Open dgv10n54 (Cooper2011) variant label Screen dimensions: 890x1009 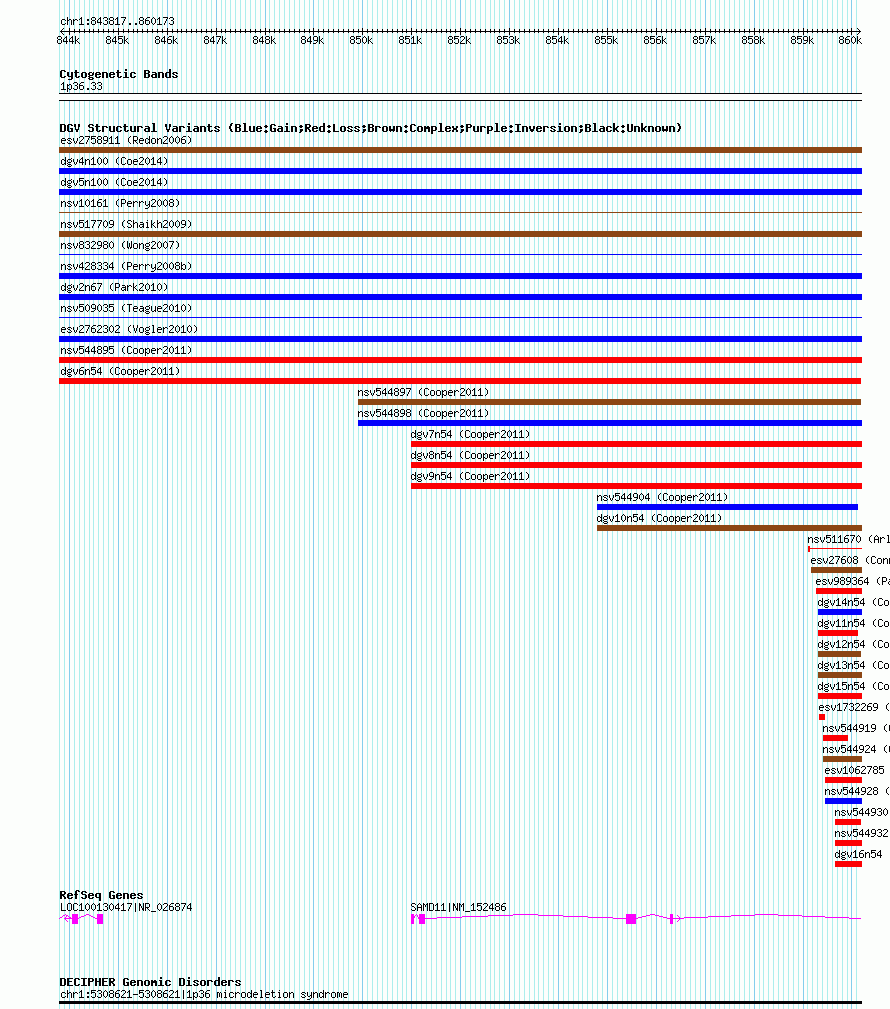pyautogui.click(x=660, y=518)
